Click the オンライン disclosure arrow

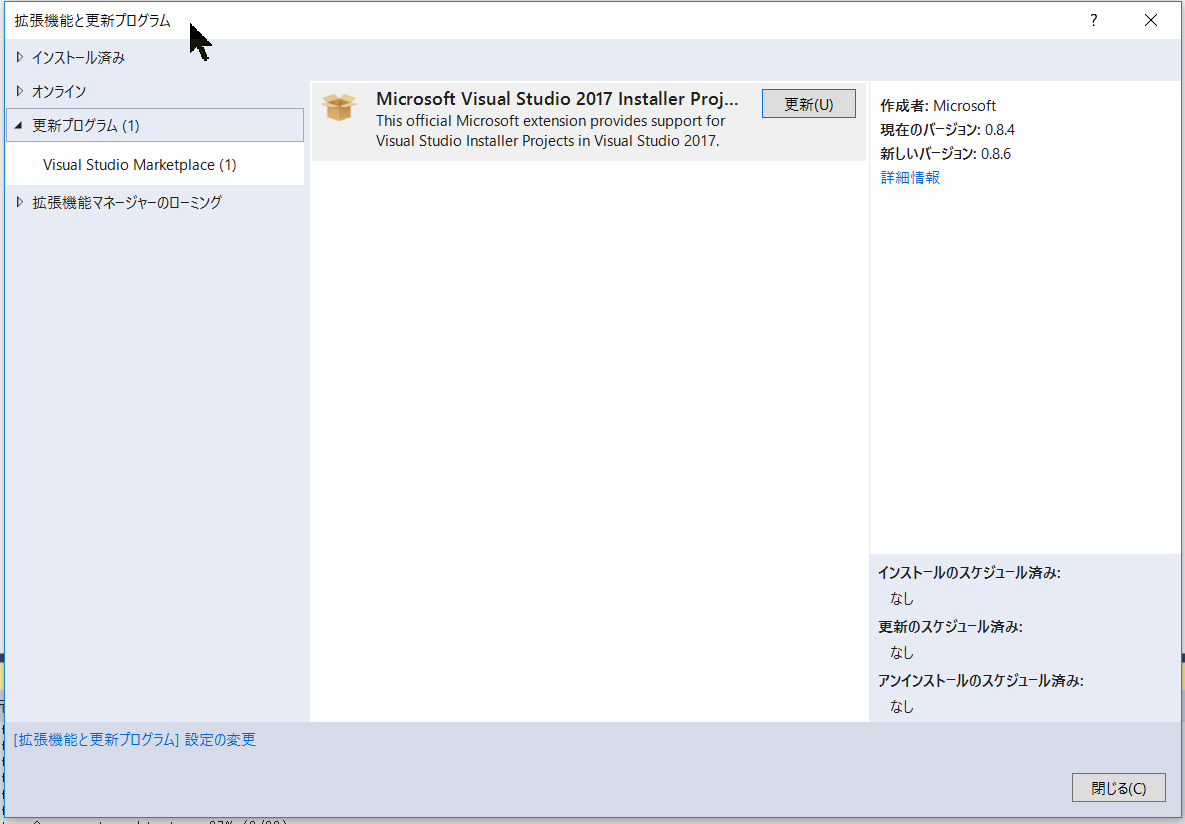pos(19,91)
